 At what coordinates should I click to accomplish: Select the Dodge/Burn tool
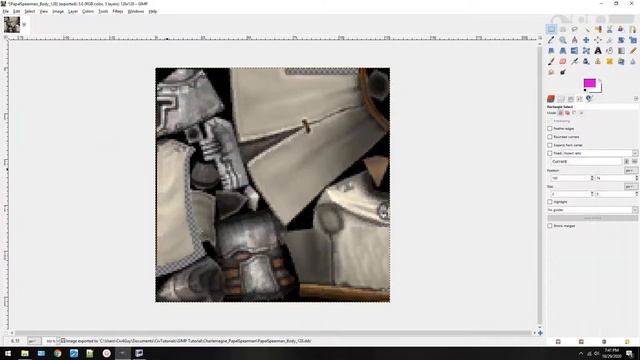click(563, 72)
